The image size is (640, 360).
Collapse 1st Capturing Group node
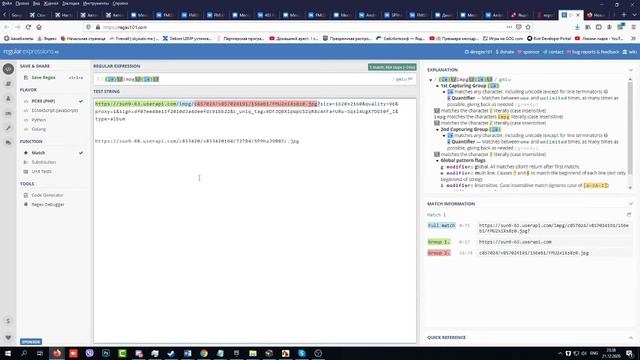[x=437, y=86]
